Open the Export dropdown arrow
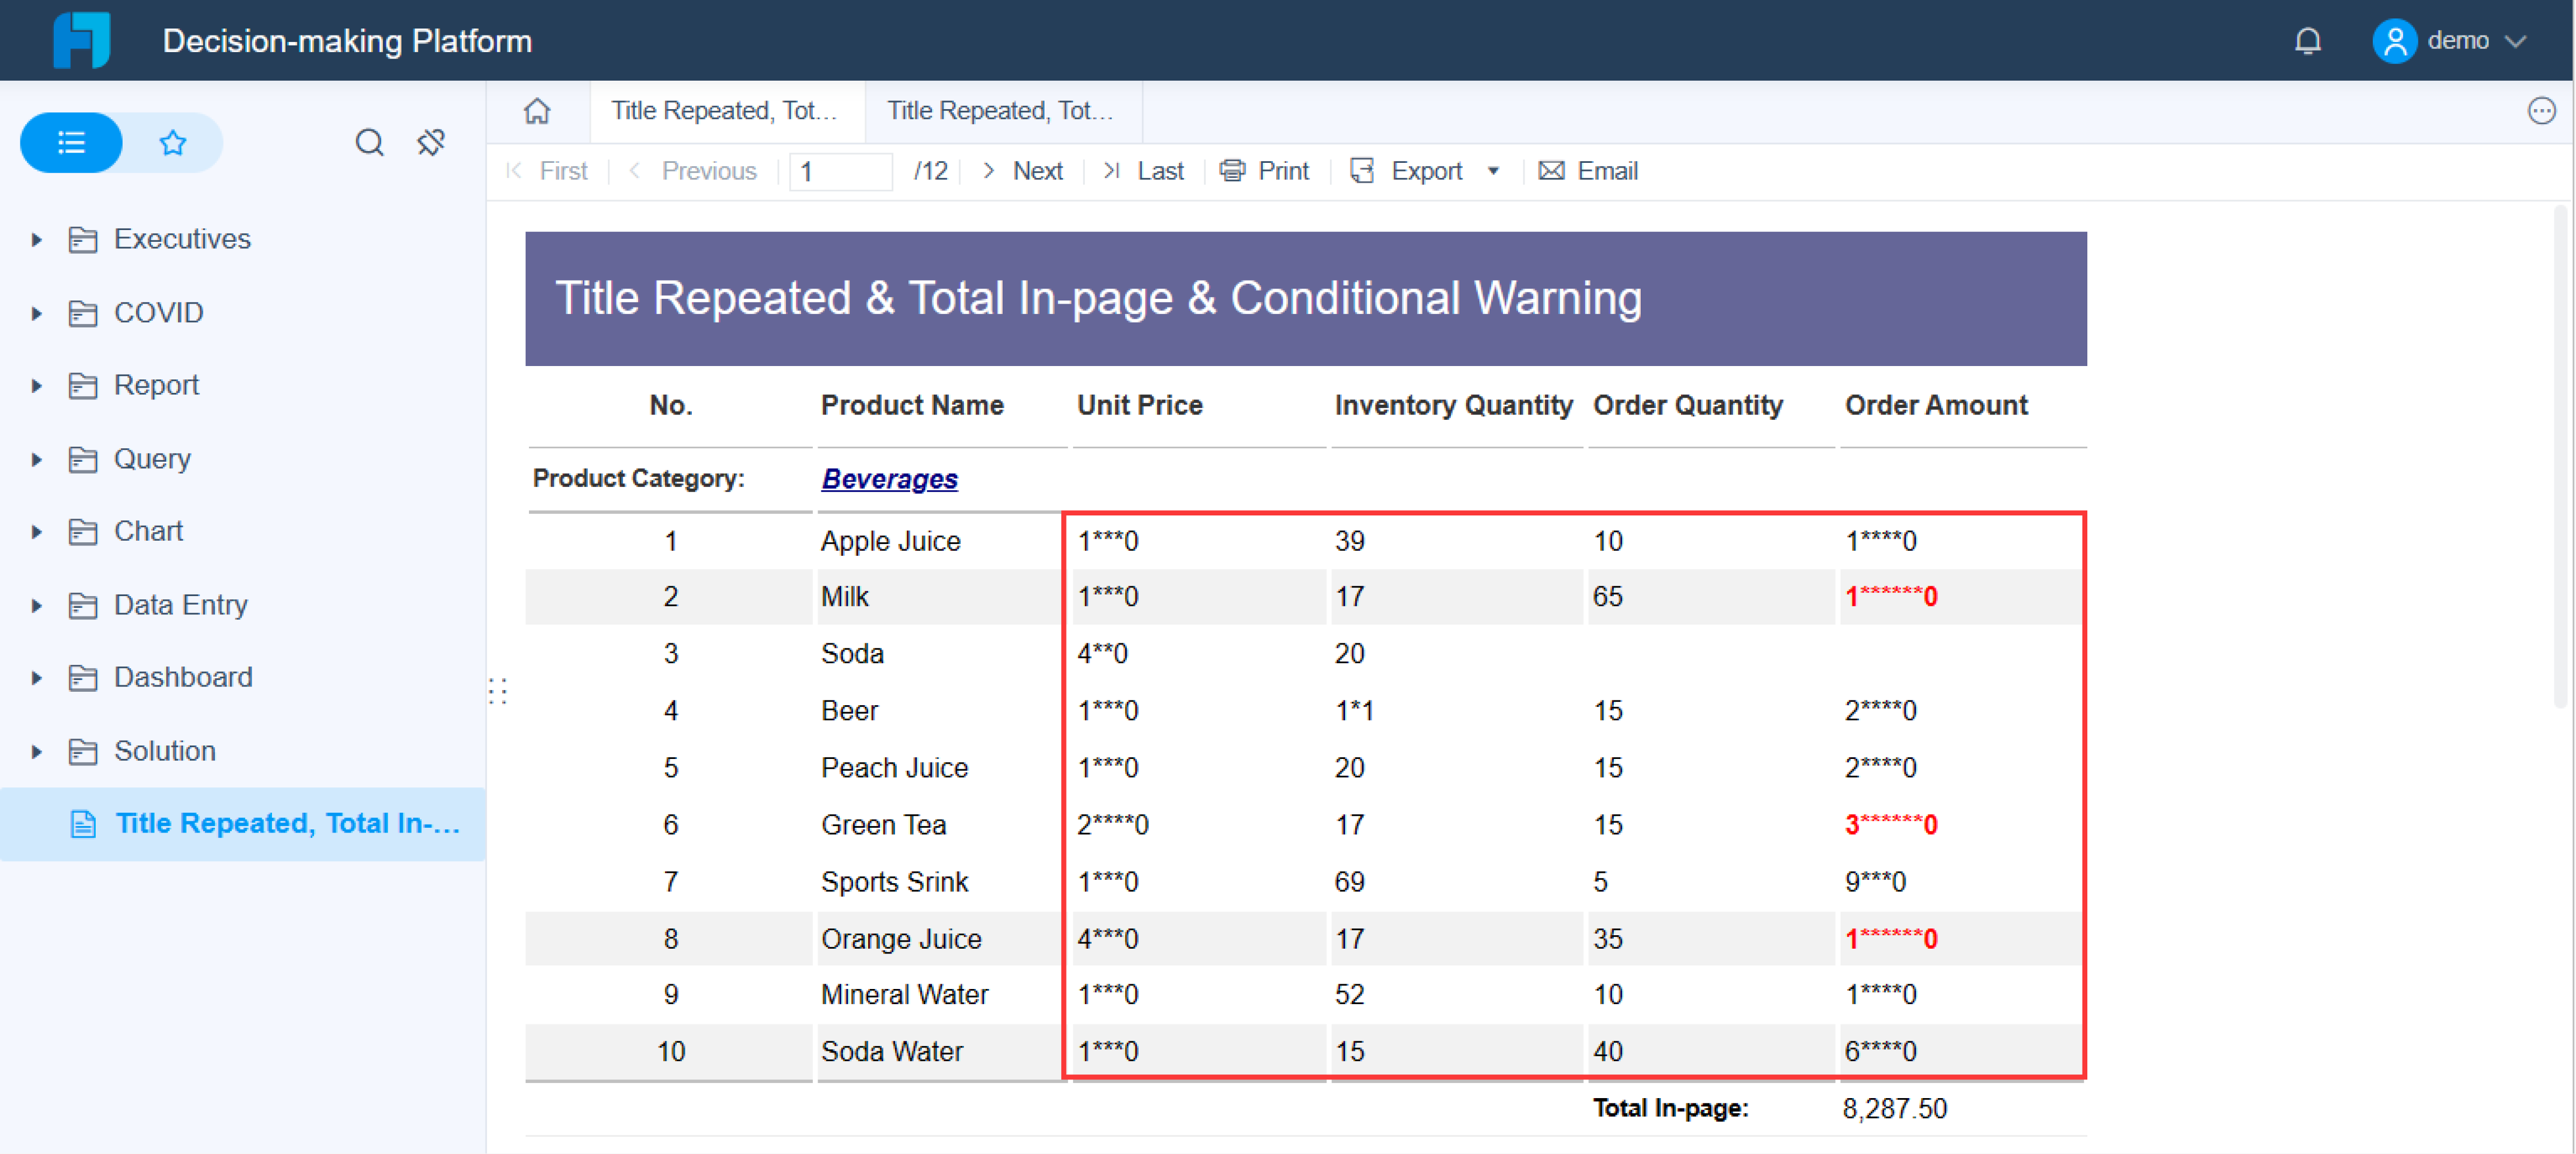 pyautogui.click(x=1493, y=171)
